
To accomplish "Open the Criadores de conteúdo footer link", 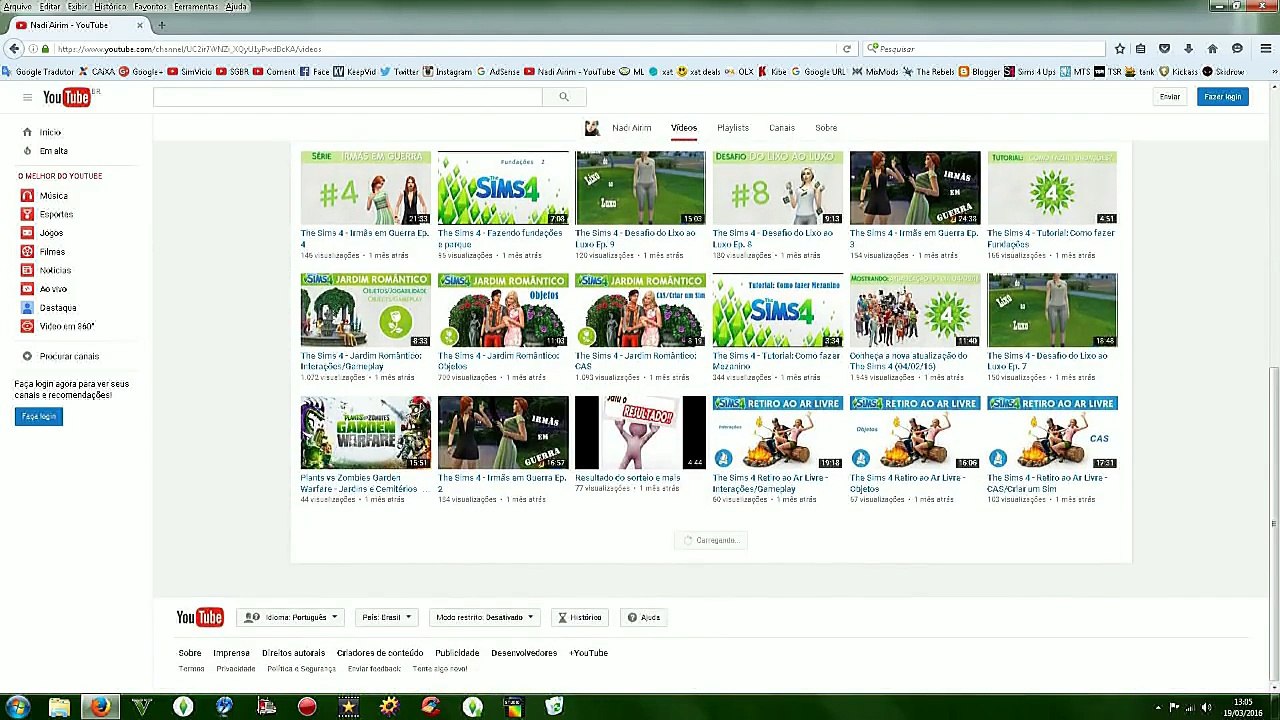I will pyautogui.click(x=380, y=653).
